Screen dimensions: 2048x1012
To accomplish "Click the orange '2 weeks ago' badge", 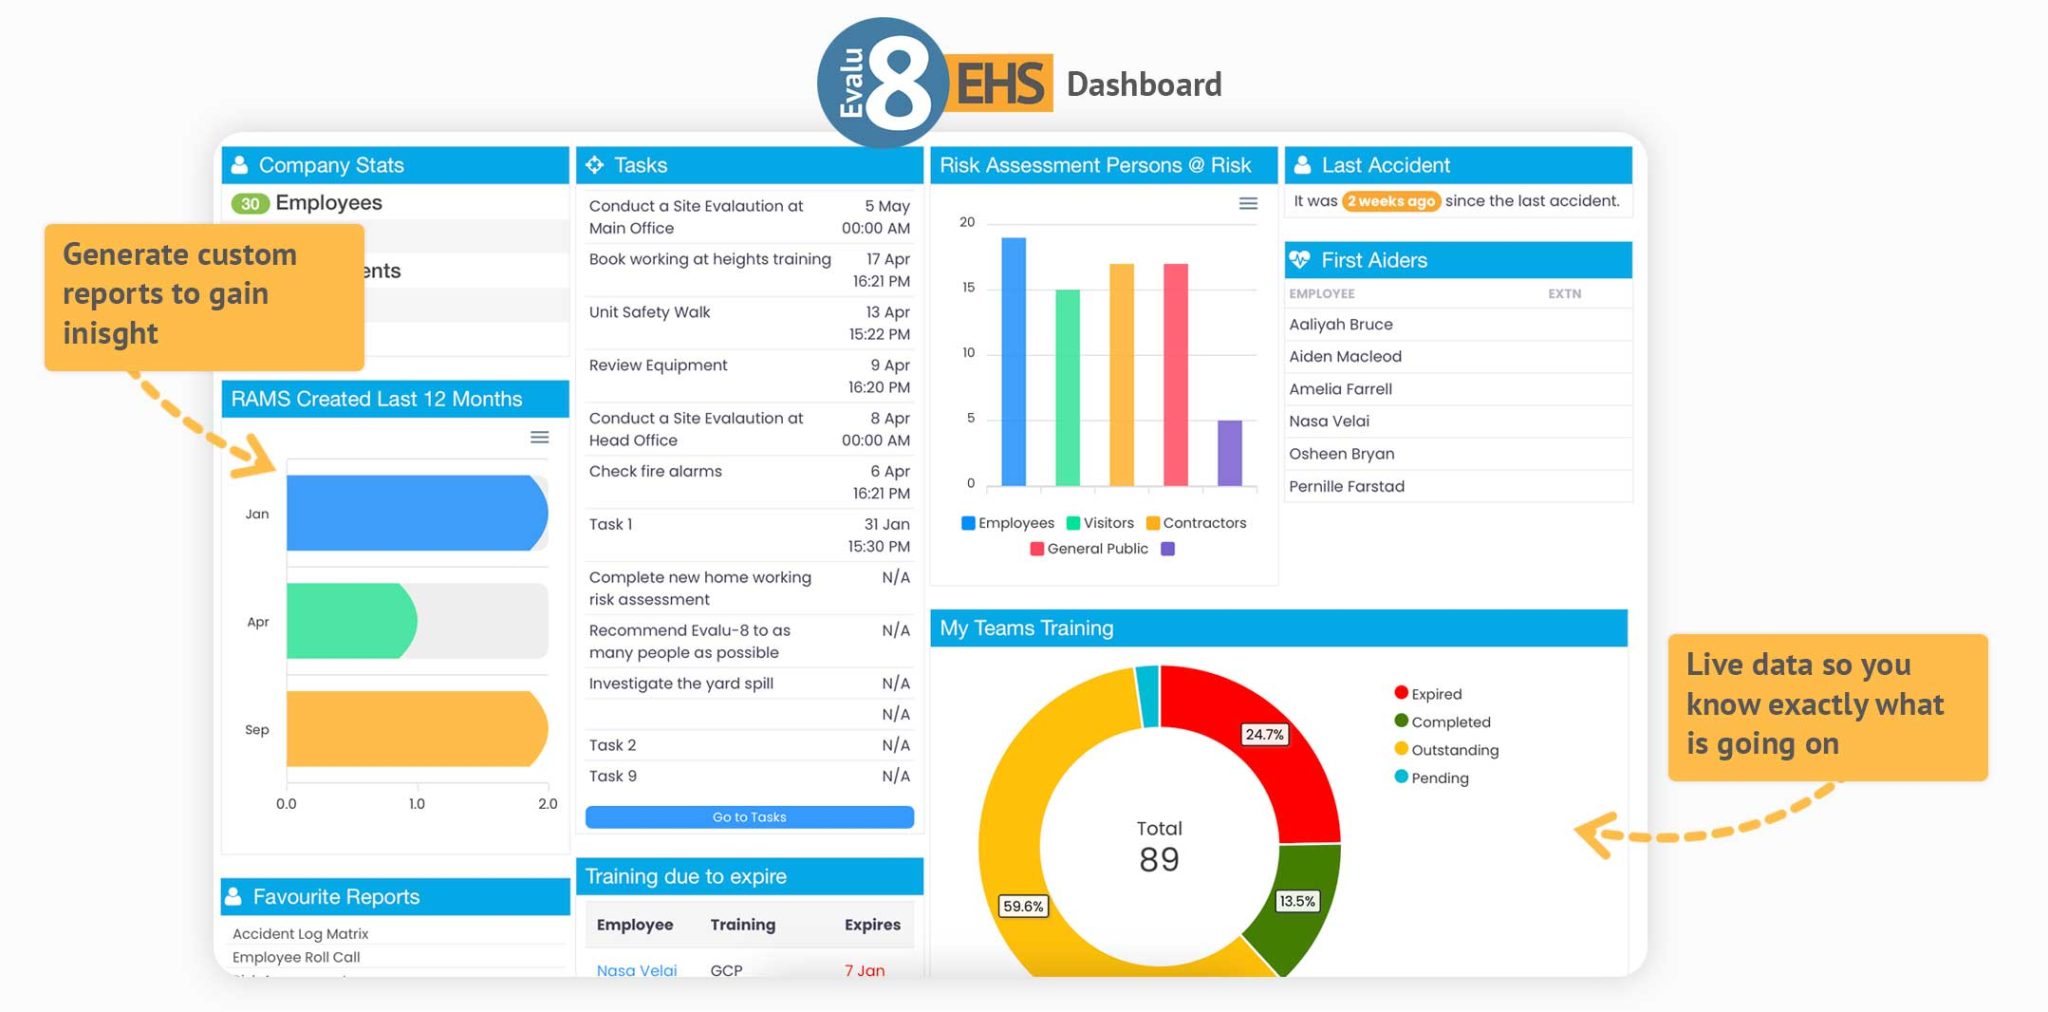I will pyautogui.click(x=1391, y=201).
